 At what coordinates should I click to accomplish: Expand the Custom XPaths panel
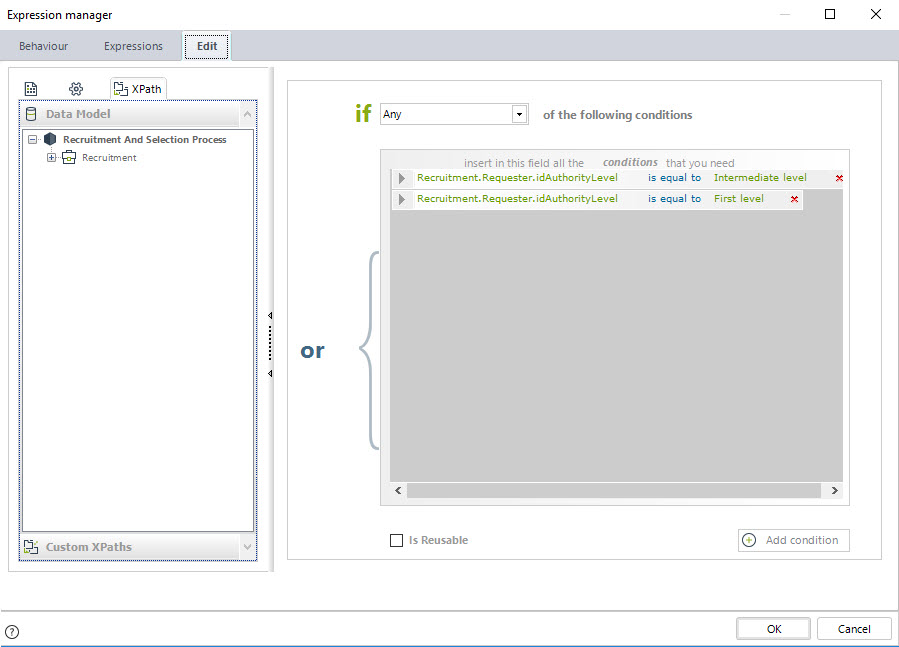pyautogui.click(x=247, y=547)
